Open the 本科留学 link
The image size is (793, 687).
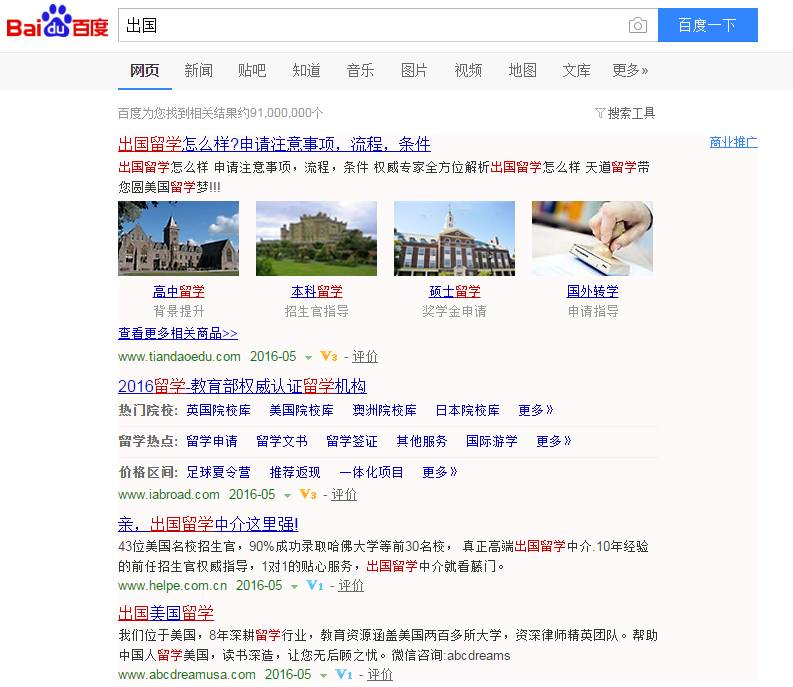(317, 291)
